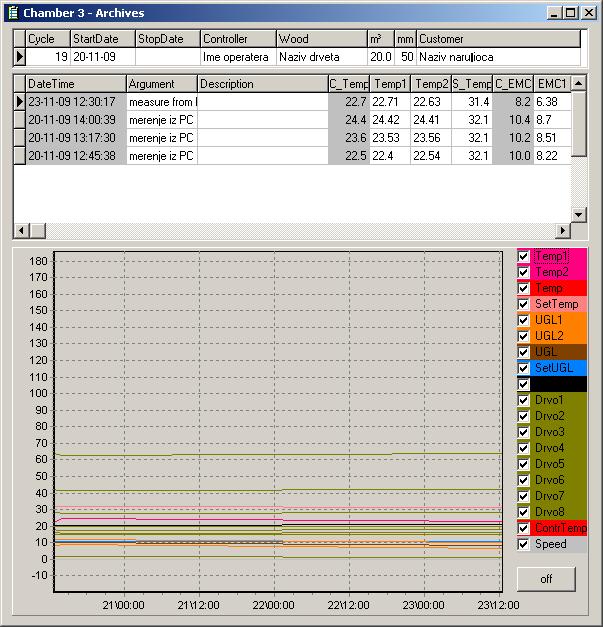Viewport: 603px width, 627px height.
Task: Click the EMC1 column header
Action: [x=552, y=84]
